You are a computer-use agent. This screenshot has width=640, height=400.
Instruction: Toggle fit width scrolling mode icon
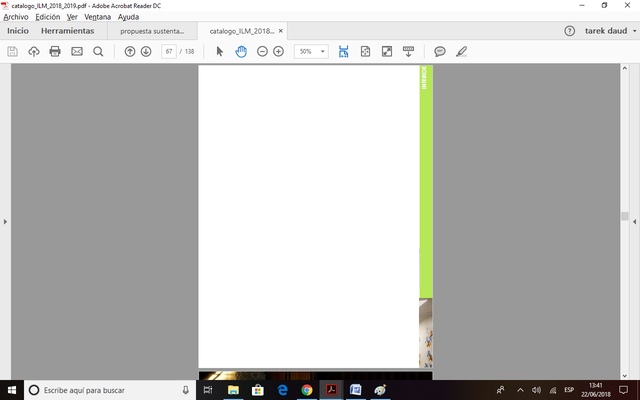point(344,51)
